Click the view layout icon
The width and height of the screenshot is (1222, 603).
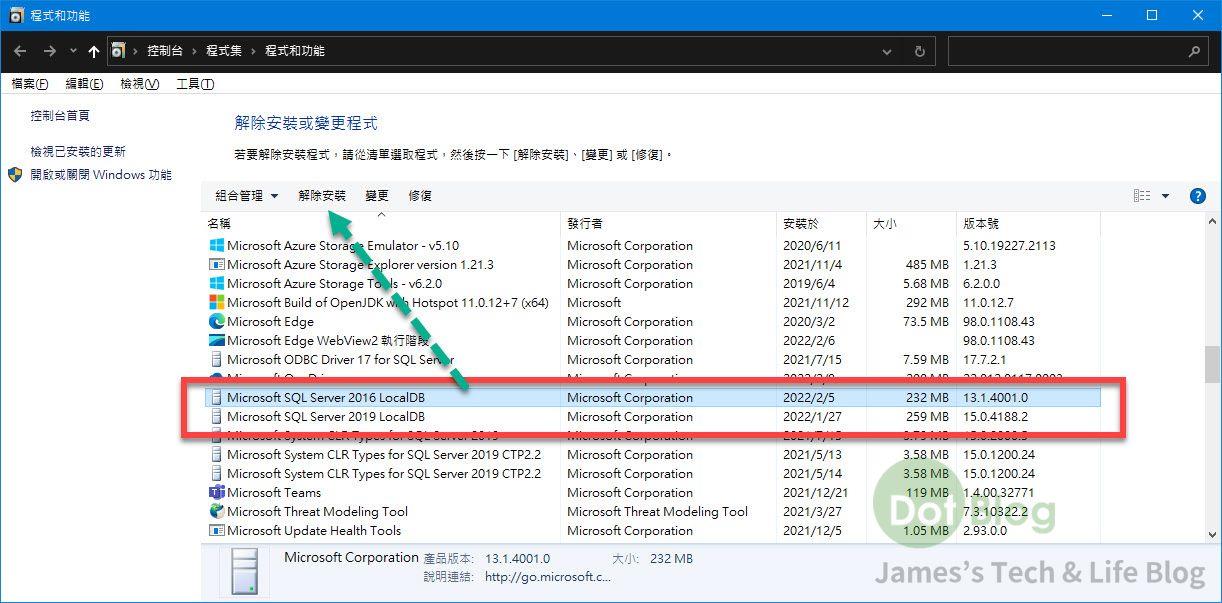point(1142,196)
